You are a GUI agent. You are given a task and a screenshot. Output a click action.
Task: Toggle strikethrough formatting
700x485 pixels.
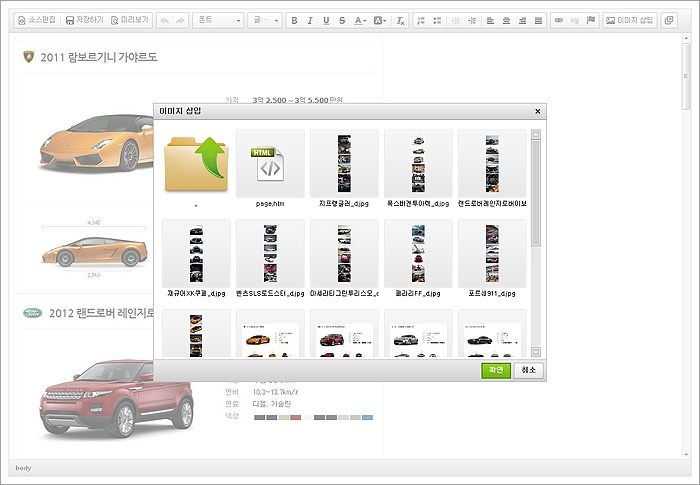point(342,21)
